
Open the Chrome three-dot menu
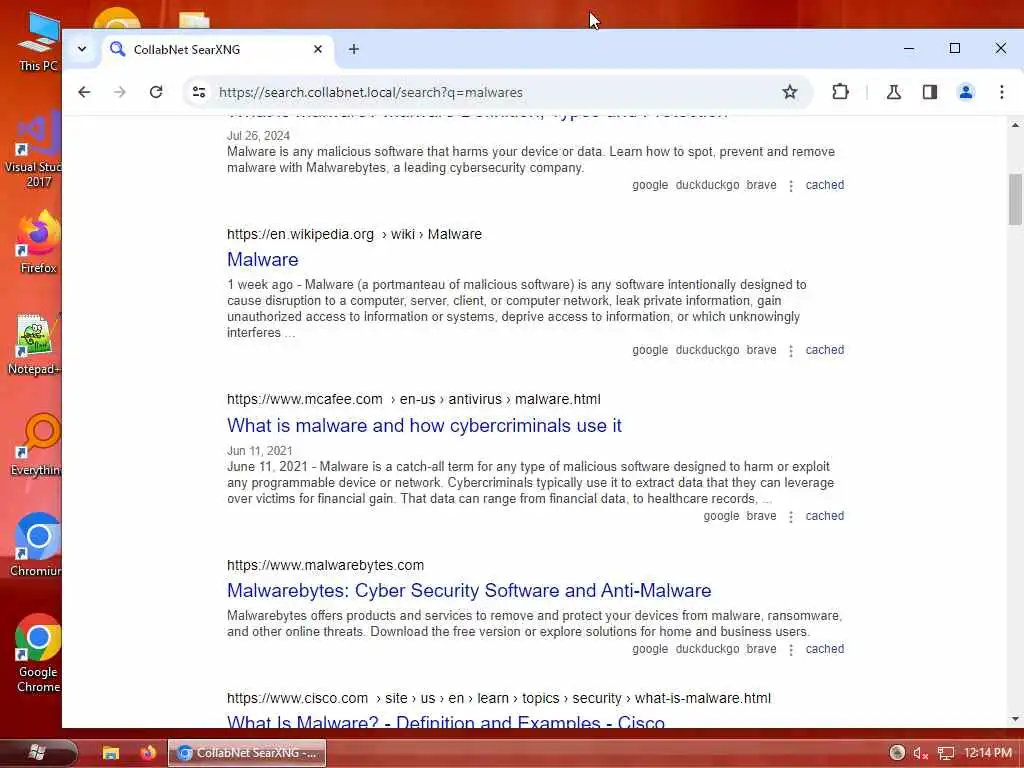click(x=1002, y=92)
